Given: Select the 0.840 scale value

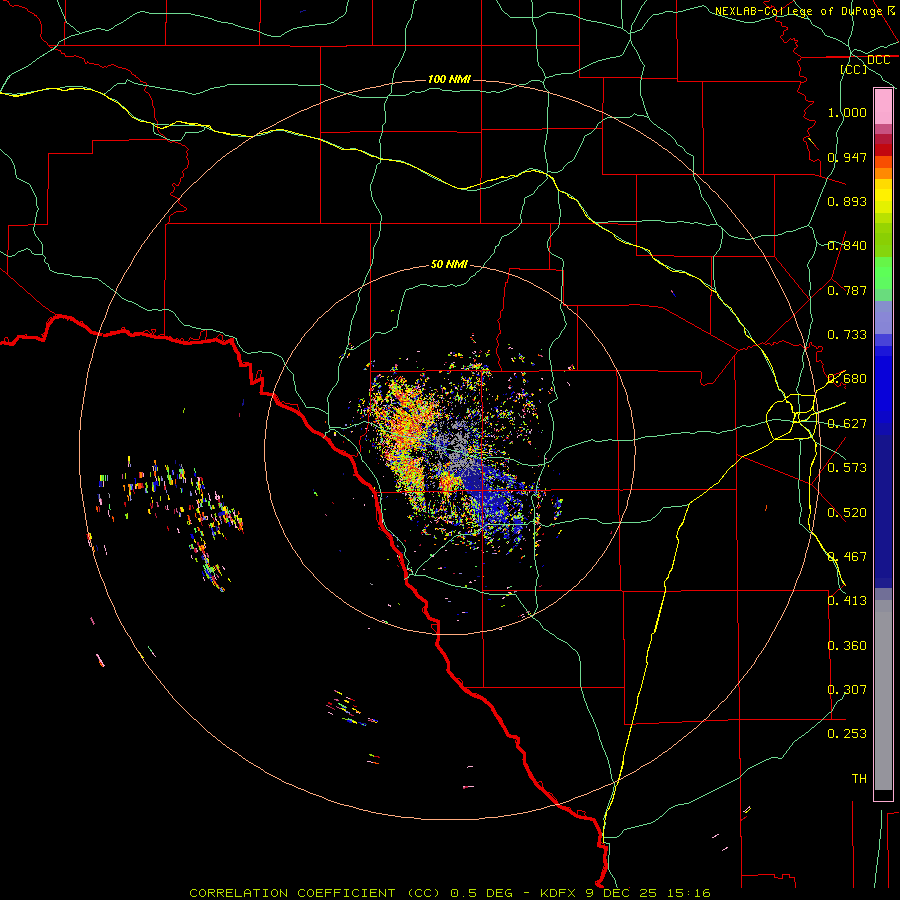Looking at the screenshot, I should pos(847,246).
